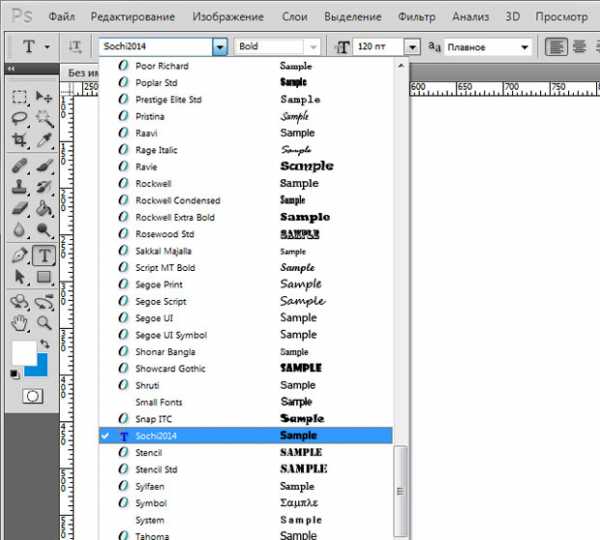600x540 pixels.
Task: Select the Pen tool
Action: [x=19, y=255]
